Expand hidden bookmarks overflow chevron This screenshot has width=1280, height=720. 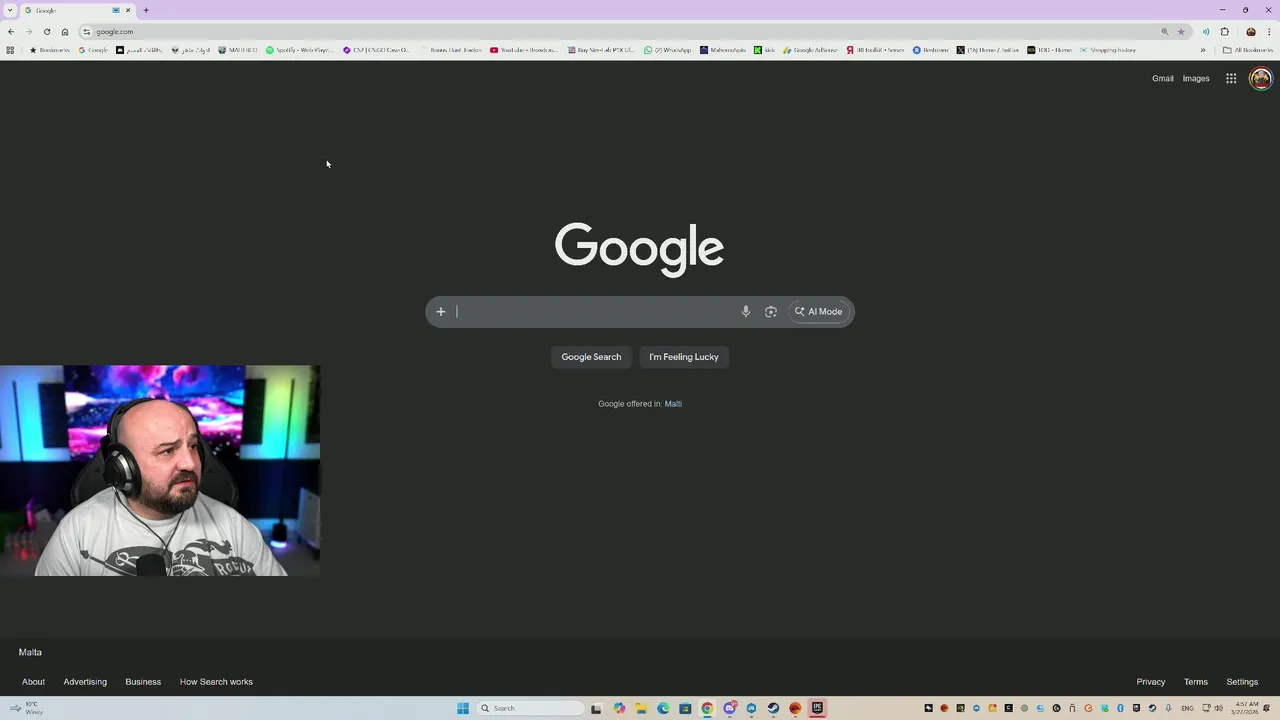point(1203,50)
